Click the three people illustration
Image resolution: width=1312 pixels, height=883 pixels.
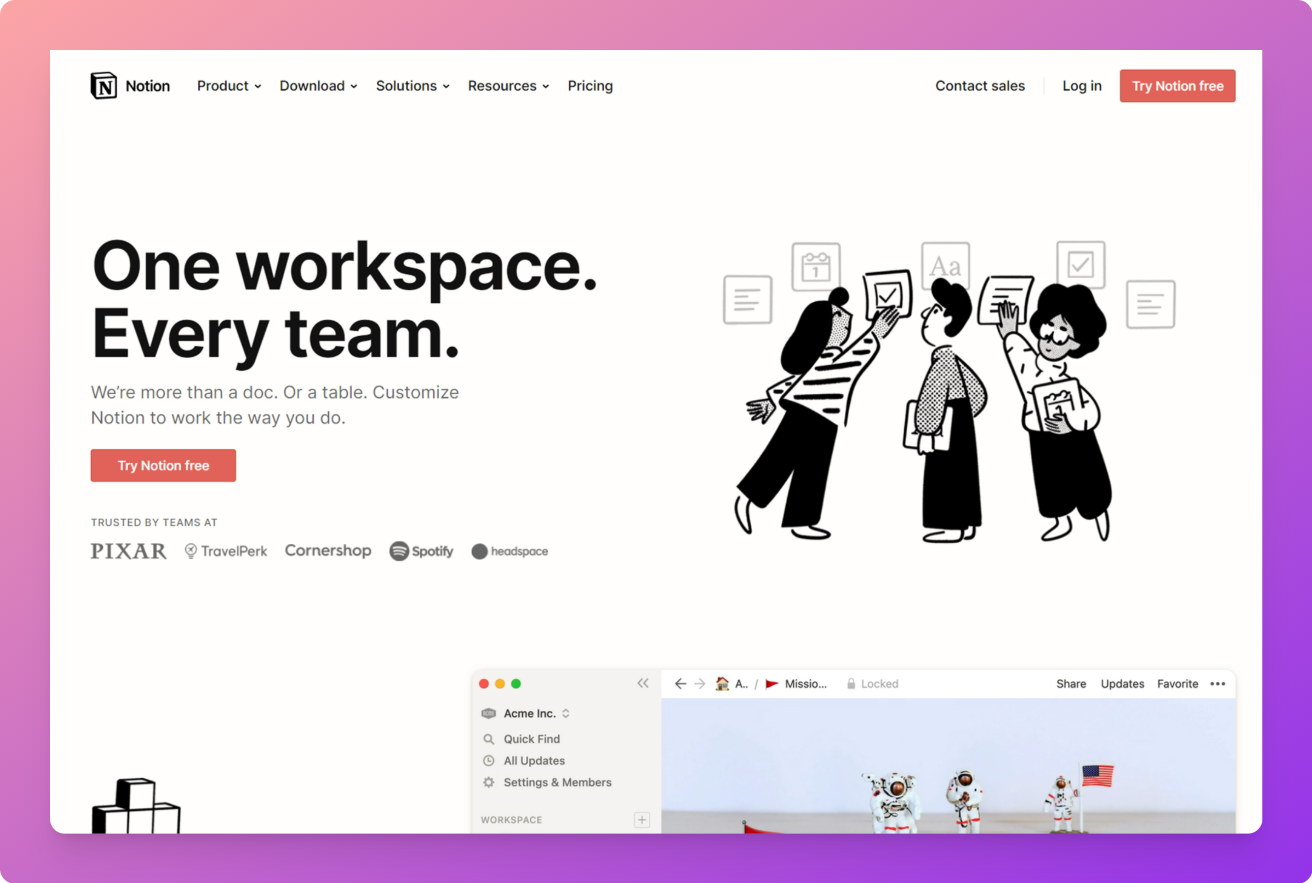point(948,390)
